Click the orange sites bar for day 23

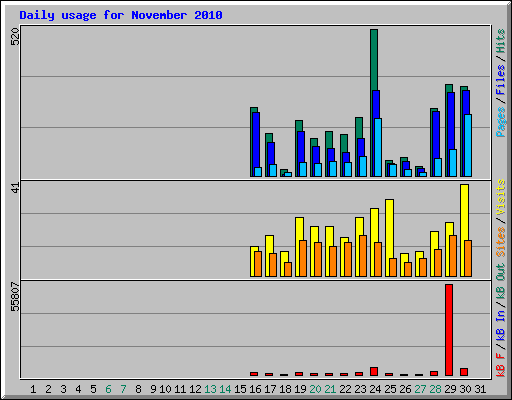coord(363,256)
